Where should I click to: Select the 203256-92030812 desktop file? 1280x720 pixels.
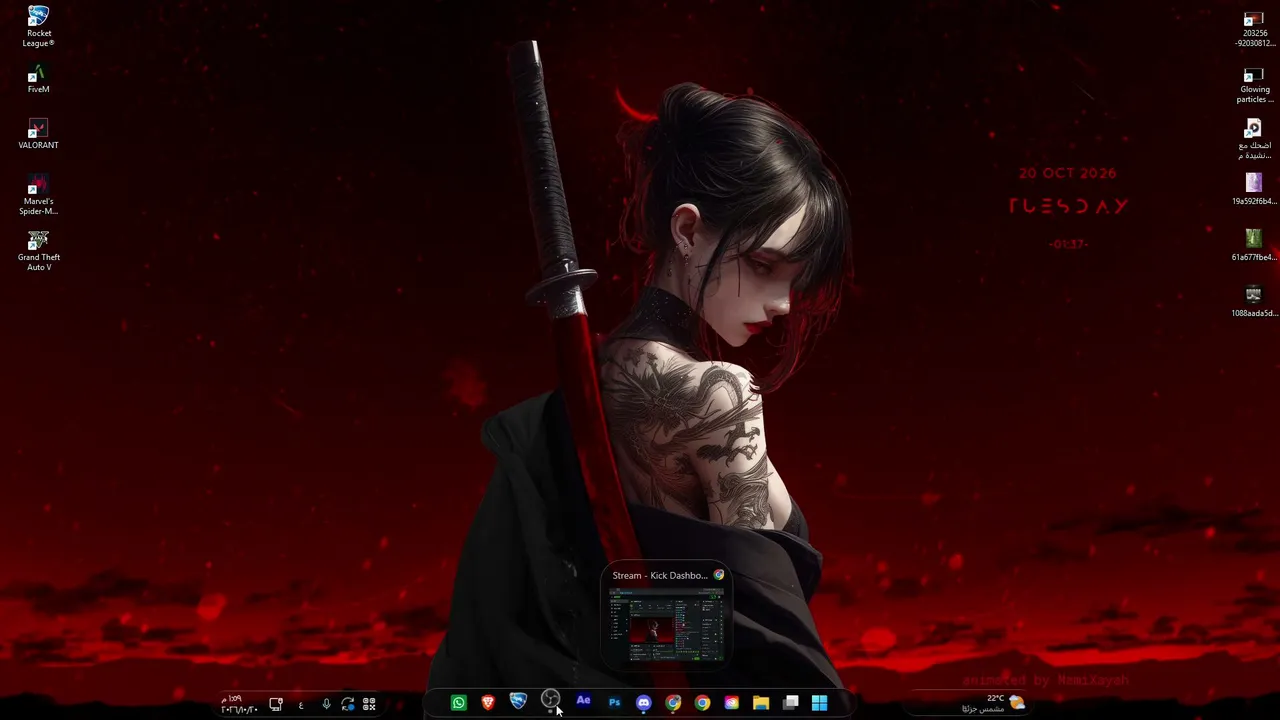(1254, 30)
